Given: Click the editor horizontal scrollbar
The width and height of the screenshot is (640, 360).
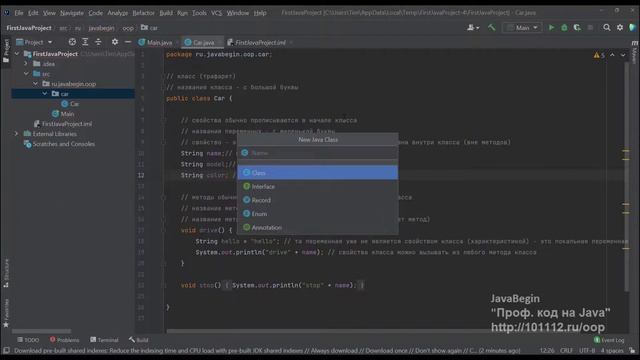Looking at the screenshot, I should 329,331.
